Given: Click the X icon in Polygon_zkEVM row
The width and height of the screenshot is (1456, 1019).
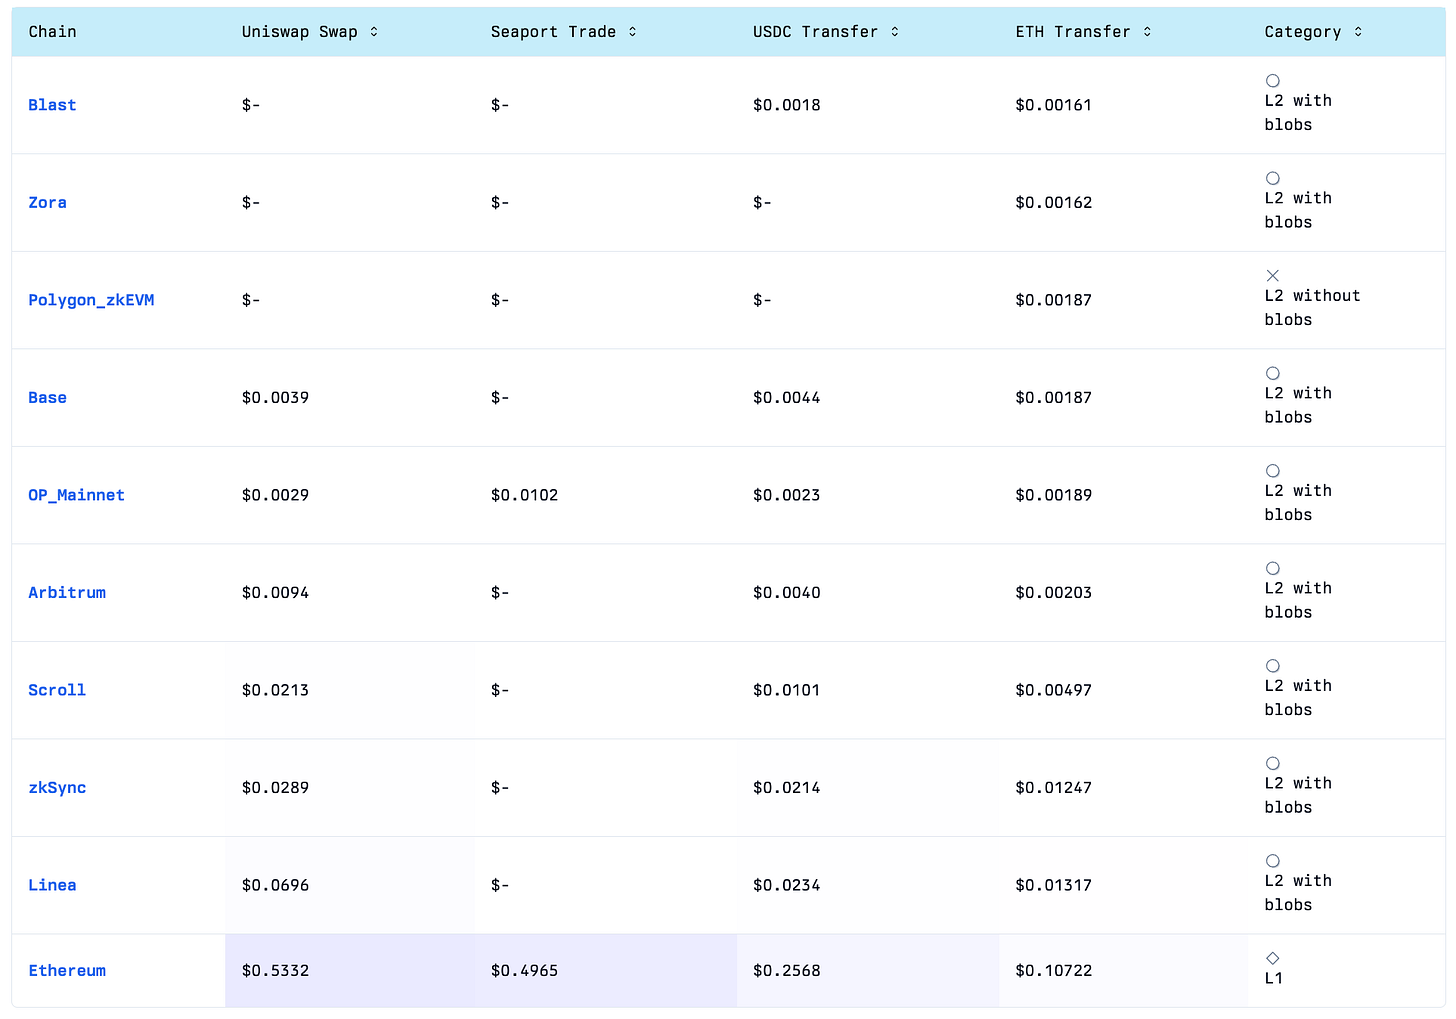Looking at the screenshot, I should pos(1273,276).
